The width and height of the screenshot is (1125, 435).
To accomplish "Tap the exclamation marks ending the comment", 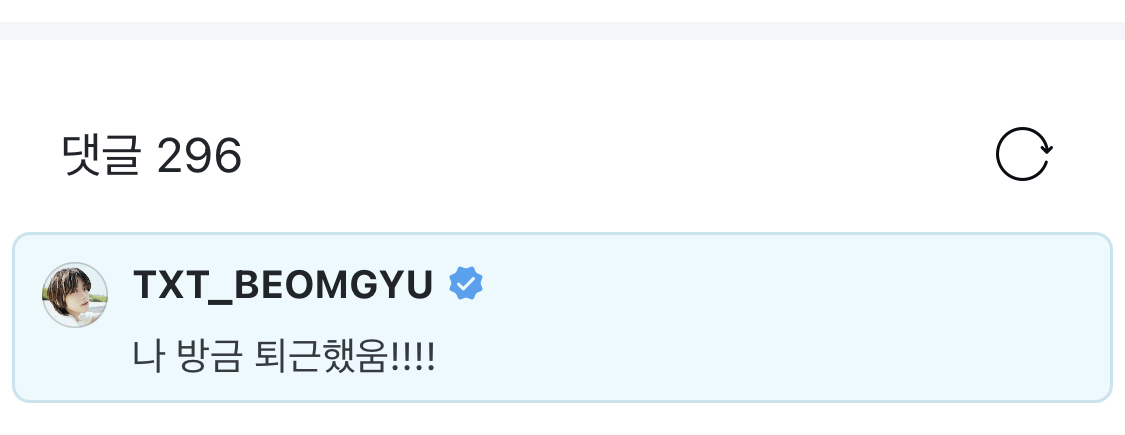I will pyautogui.click(x=414, y=356).
